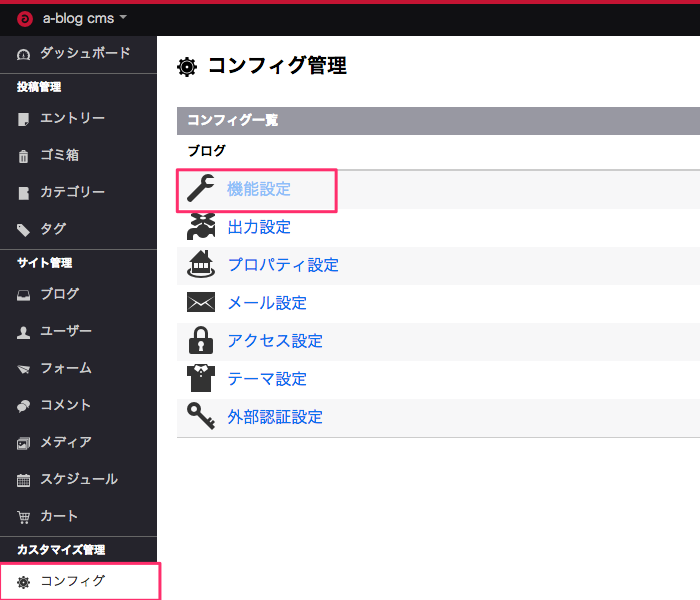
Task: Click the タグ tag icon
Action: 23,230
